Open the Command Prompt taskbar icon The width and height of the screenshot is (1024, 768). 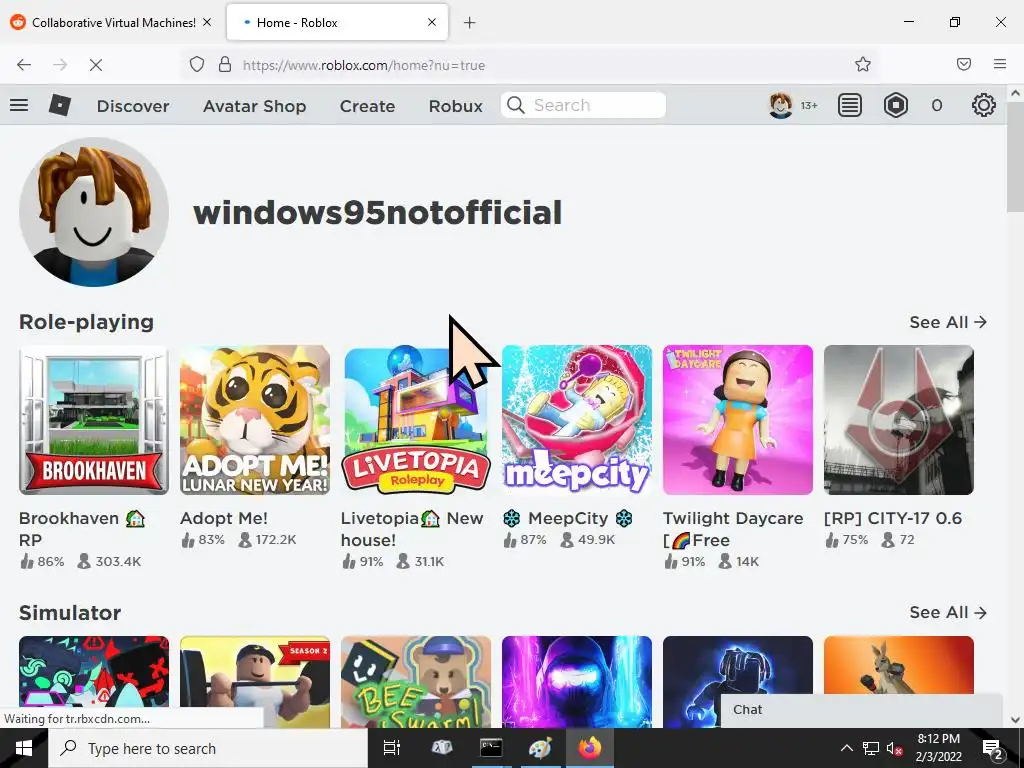pyautogui.click(x=490, y=748)
